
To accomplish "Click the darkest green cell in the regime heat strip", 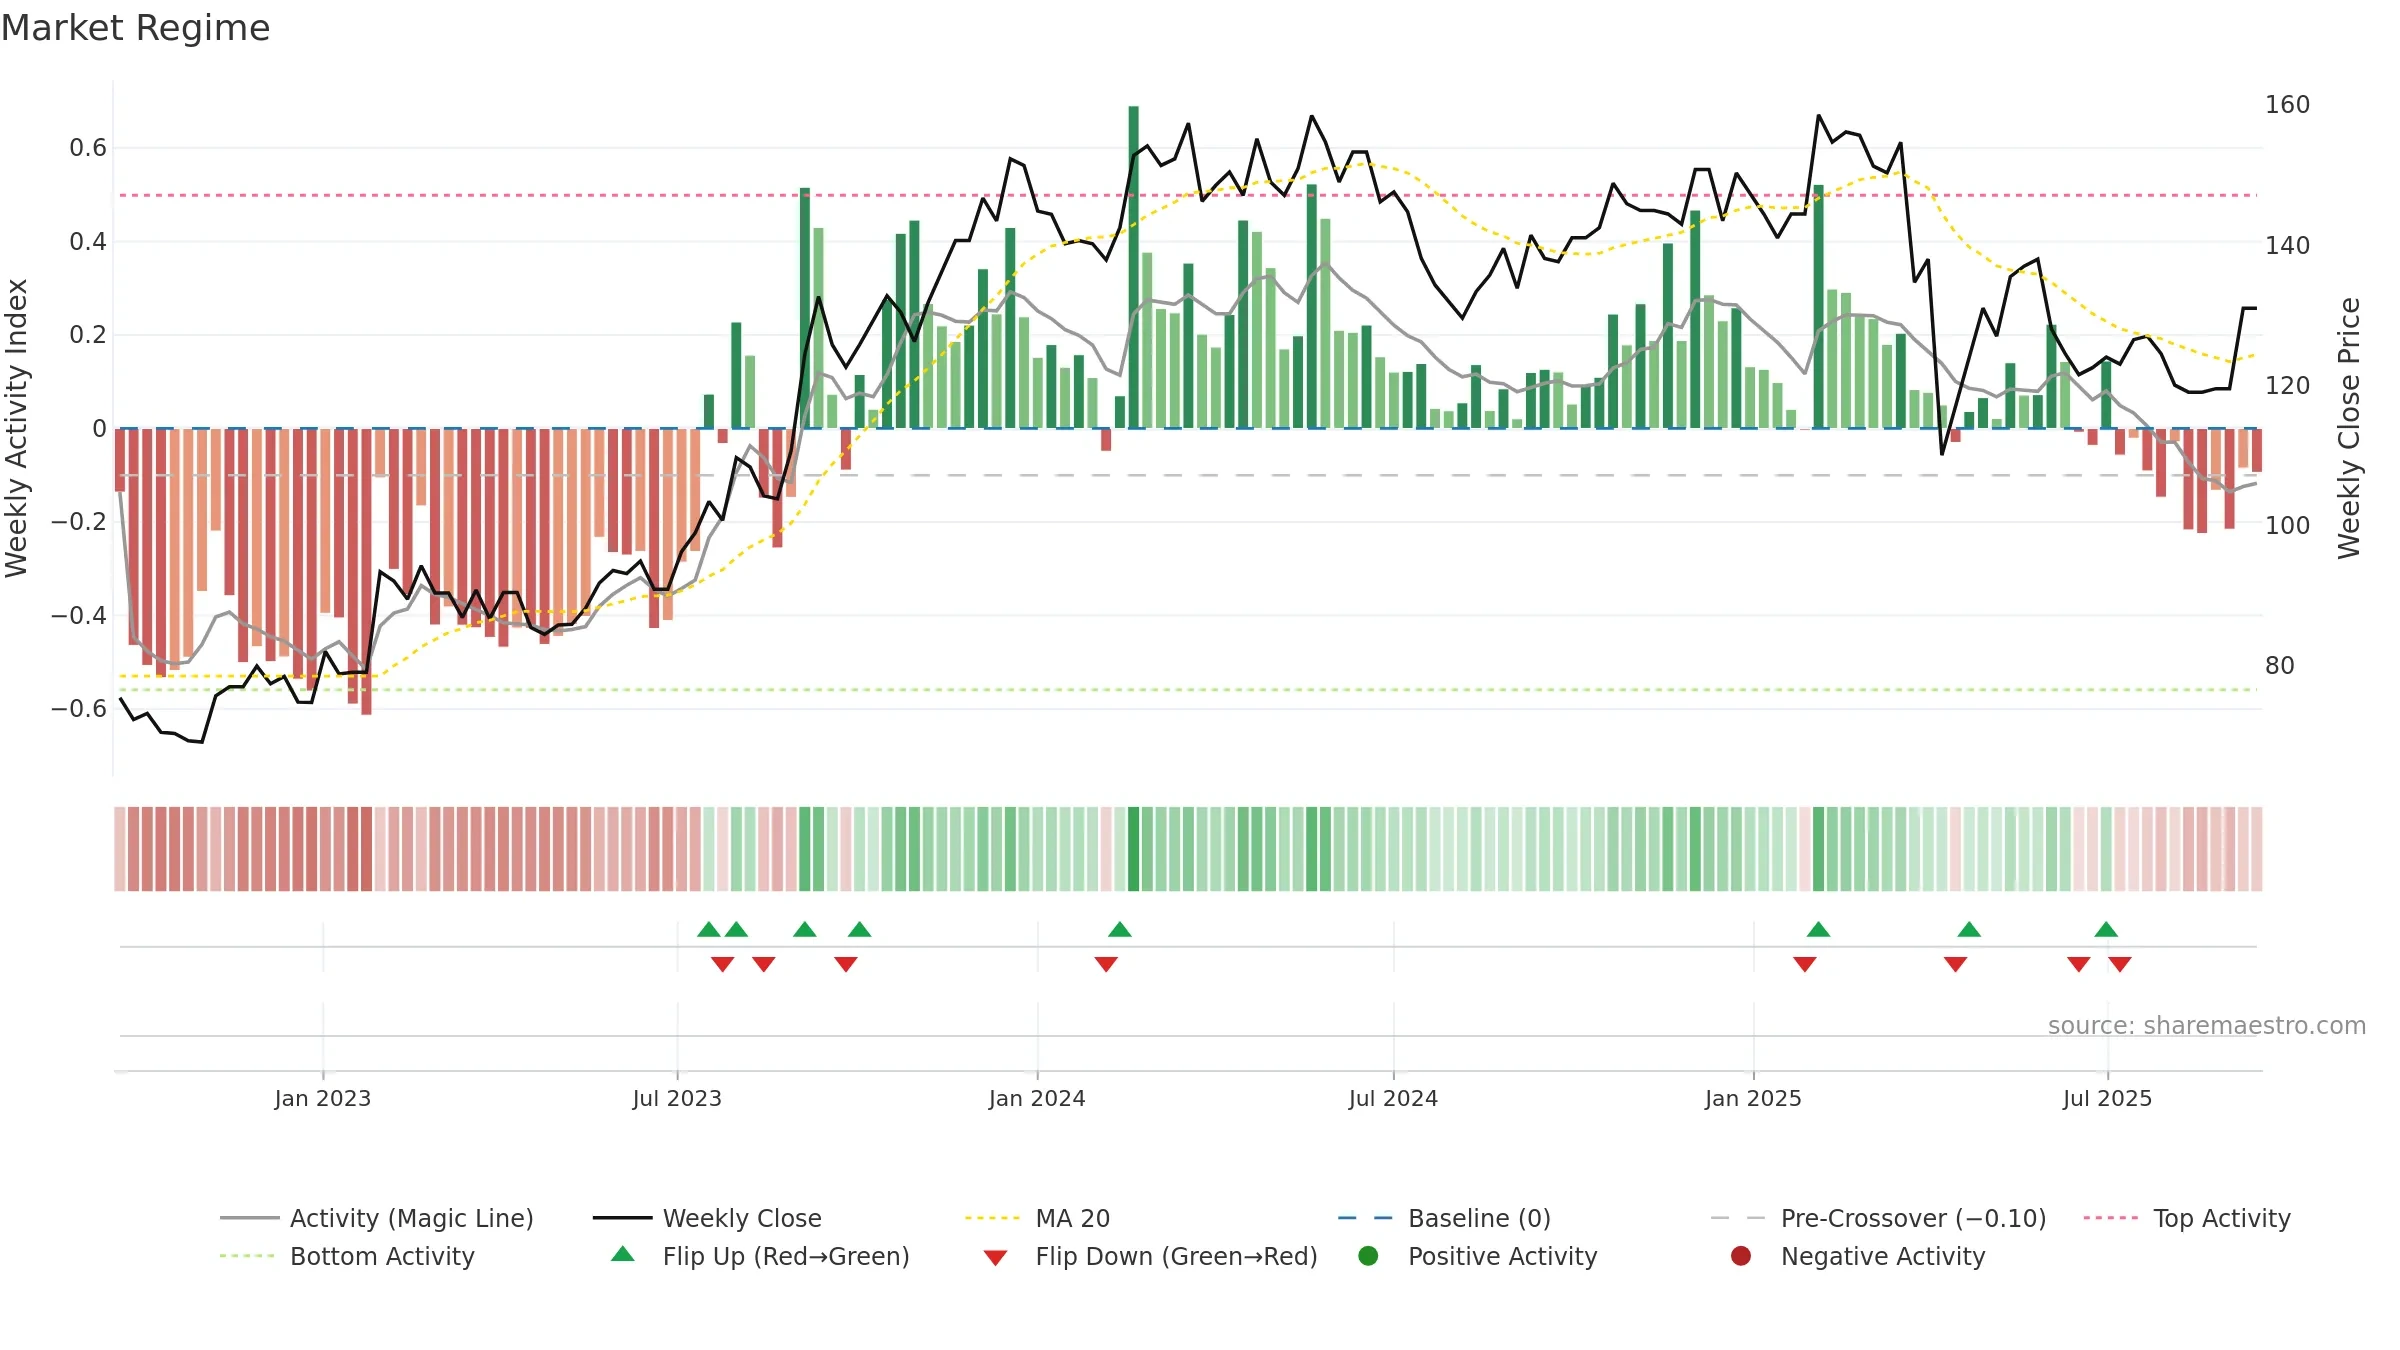I will (x=1134, y=849).
